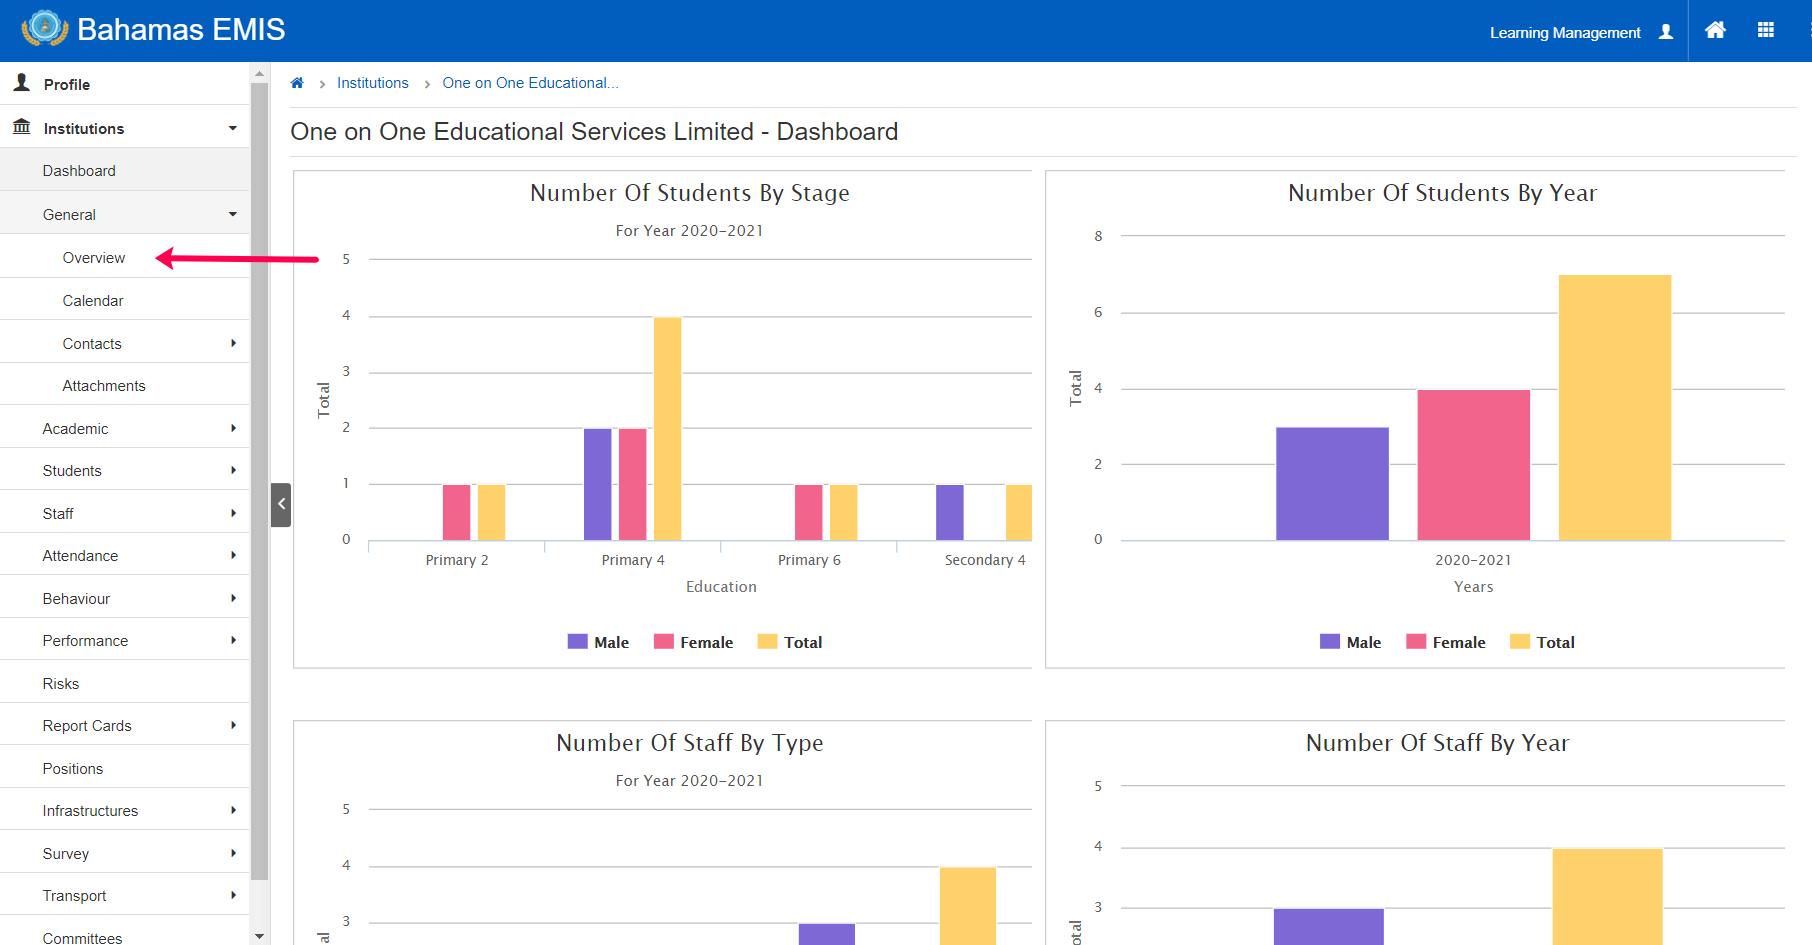
Task: Click the yellow Total bar for 2020-2021
Action: (1615, 408)
